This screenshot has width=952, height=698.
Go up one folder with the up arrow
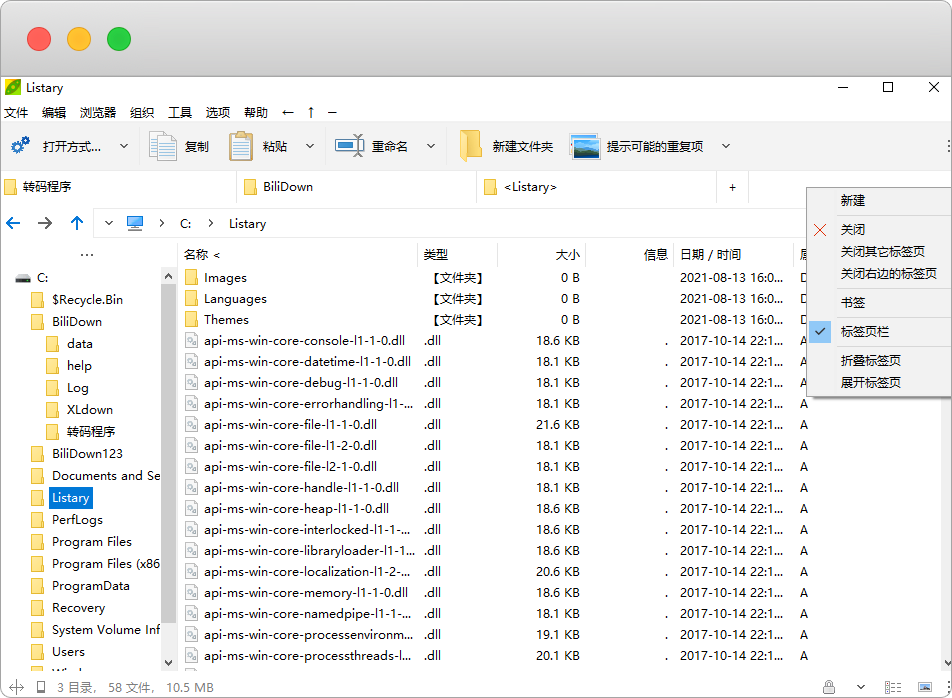[77, 223]
